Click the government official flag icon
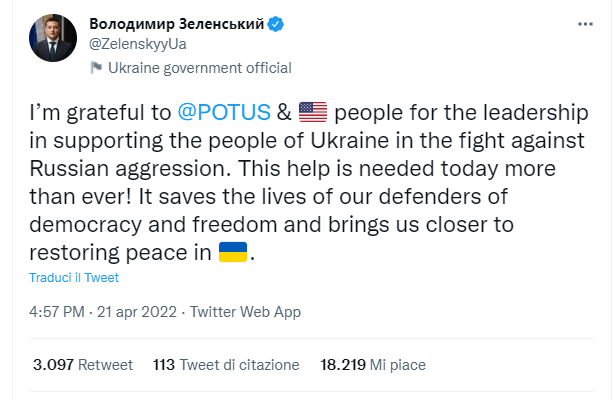This screenshot has height=400, width=614. point(96,68)
